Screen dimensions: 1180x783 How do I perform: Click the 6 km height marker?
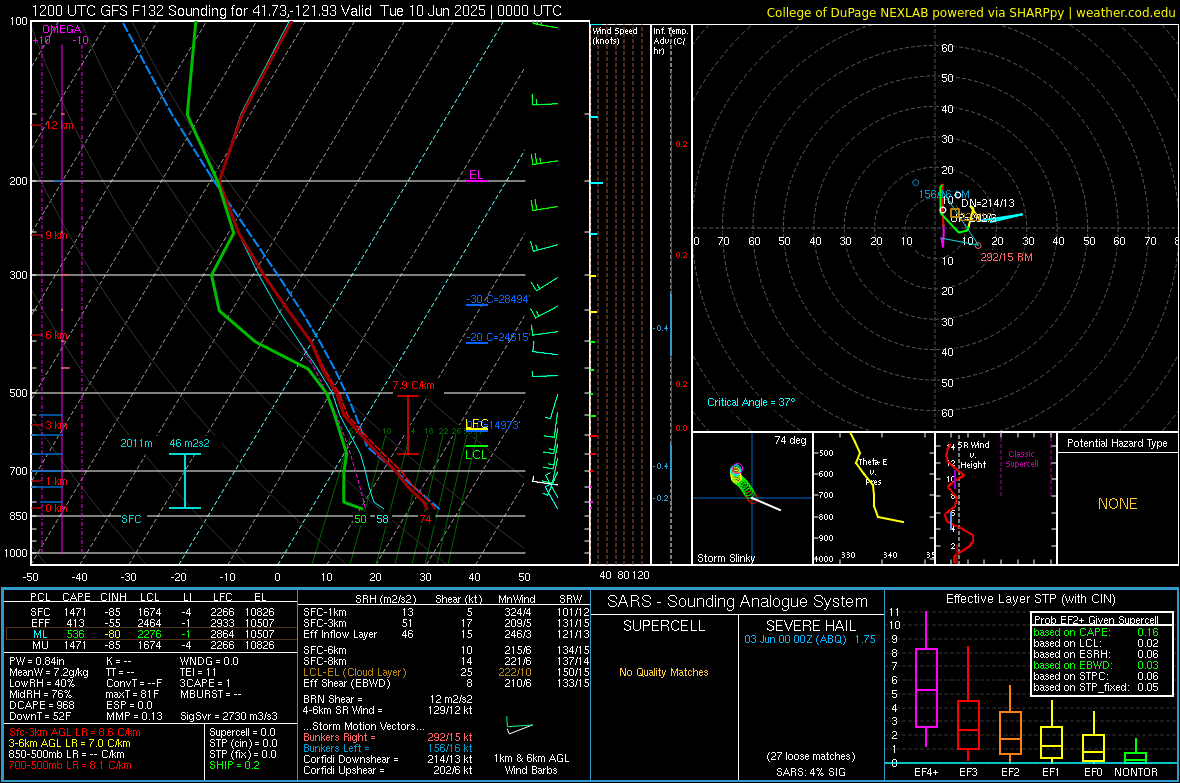[55, 335]
